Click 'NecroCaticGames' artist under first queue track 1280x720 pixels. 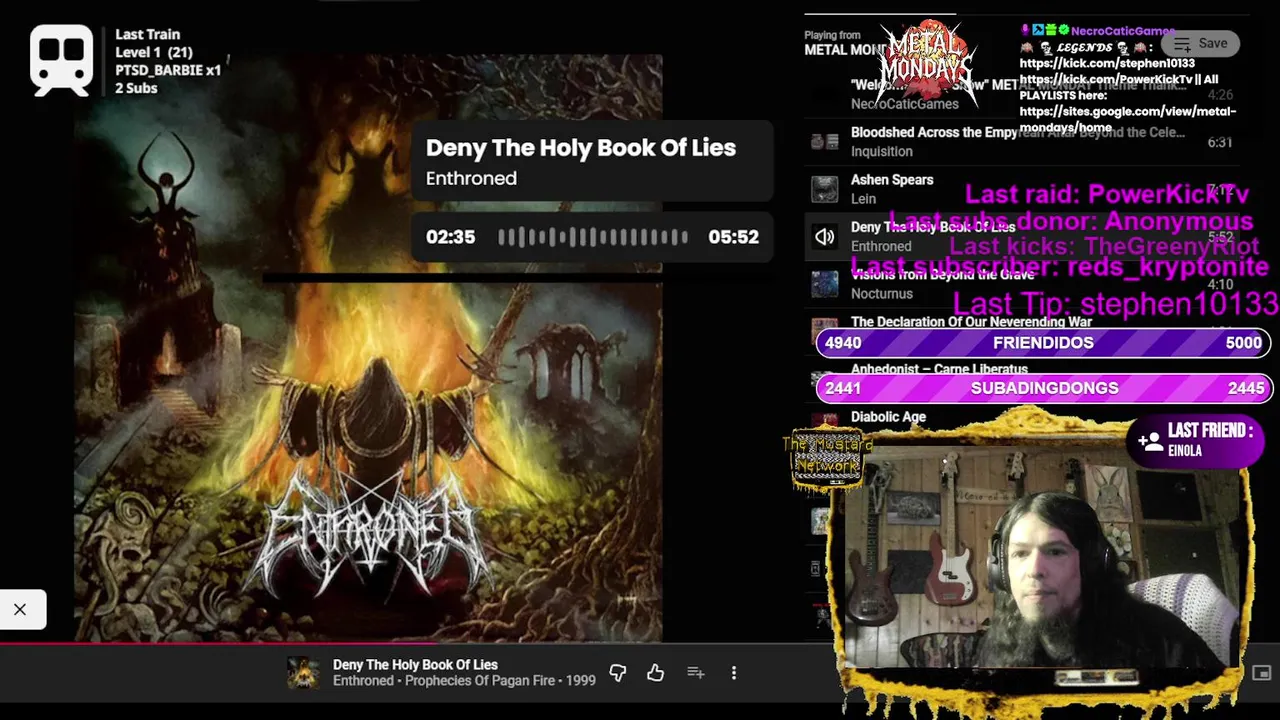pos(904,104)
